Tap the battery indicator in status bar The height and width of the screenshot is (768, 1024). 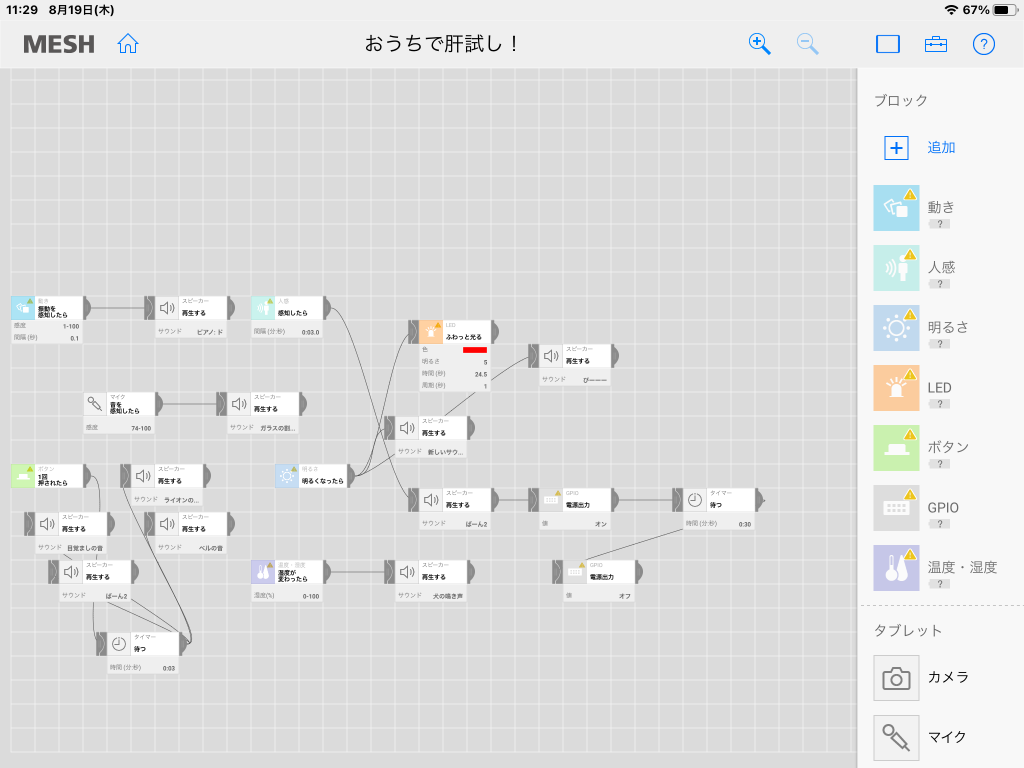pyautogui.click(x=1004, y=10)
